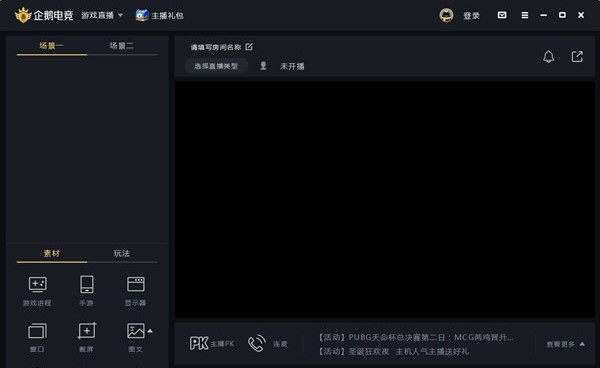Add a 窗口 window capture source
The height and width of the screenshot is (368, 600).
pos(37,338)
